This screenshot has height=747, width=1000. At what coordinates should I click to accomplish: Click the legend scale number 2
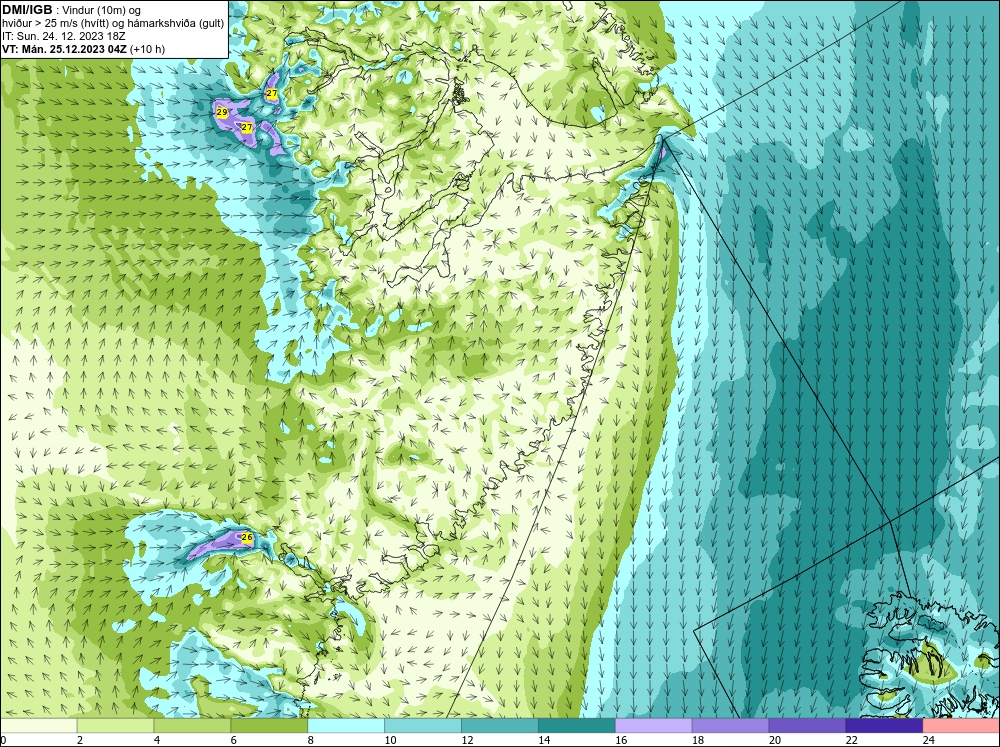pyautogui.click(x=80, y=740)
